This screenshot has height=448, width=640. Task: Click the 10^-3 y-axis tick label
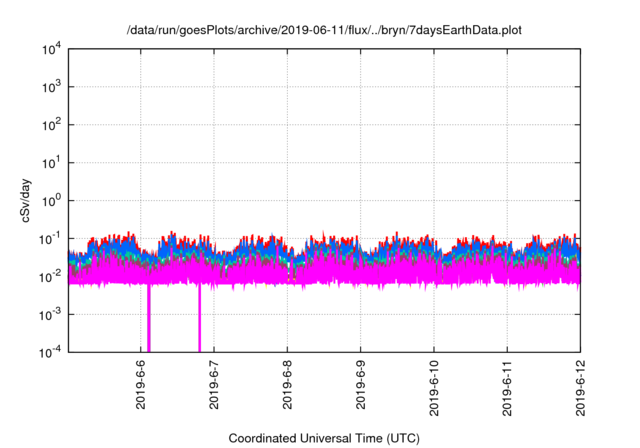(50, 313)
